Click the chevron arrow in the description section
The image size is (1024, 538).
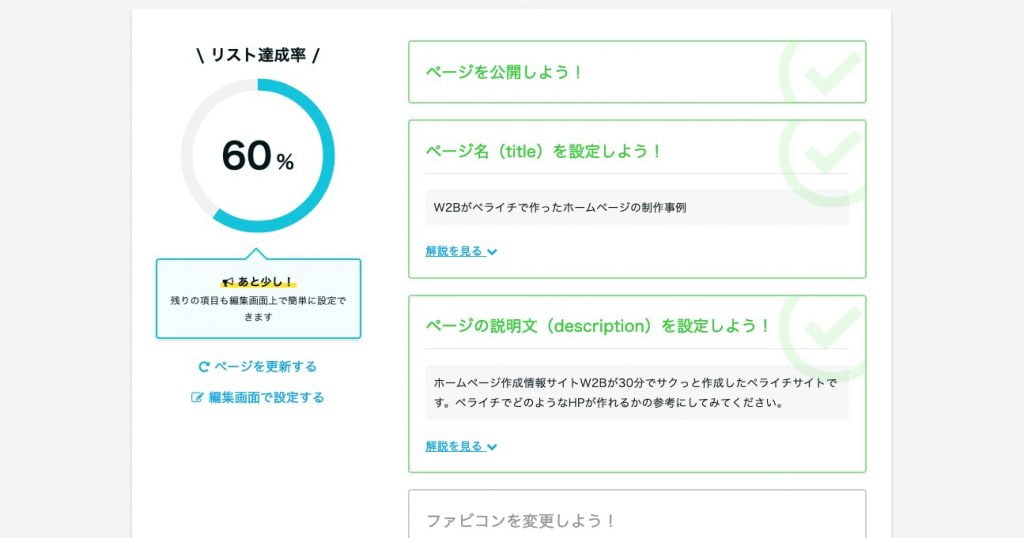click(x=492, y=447)
